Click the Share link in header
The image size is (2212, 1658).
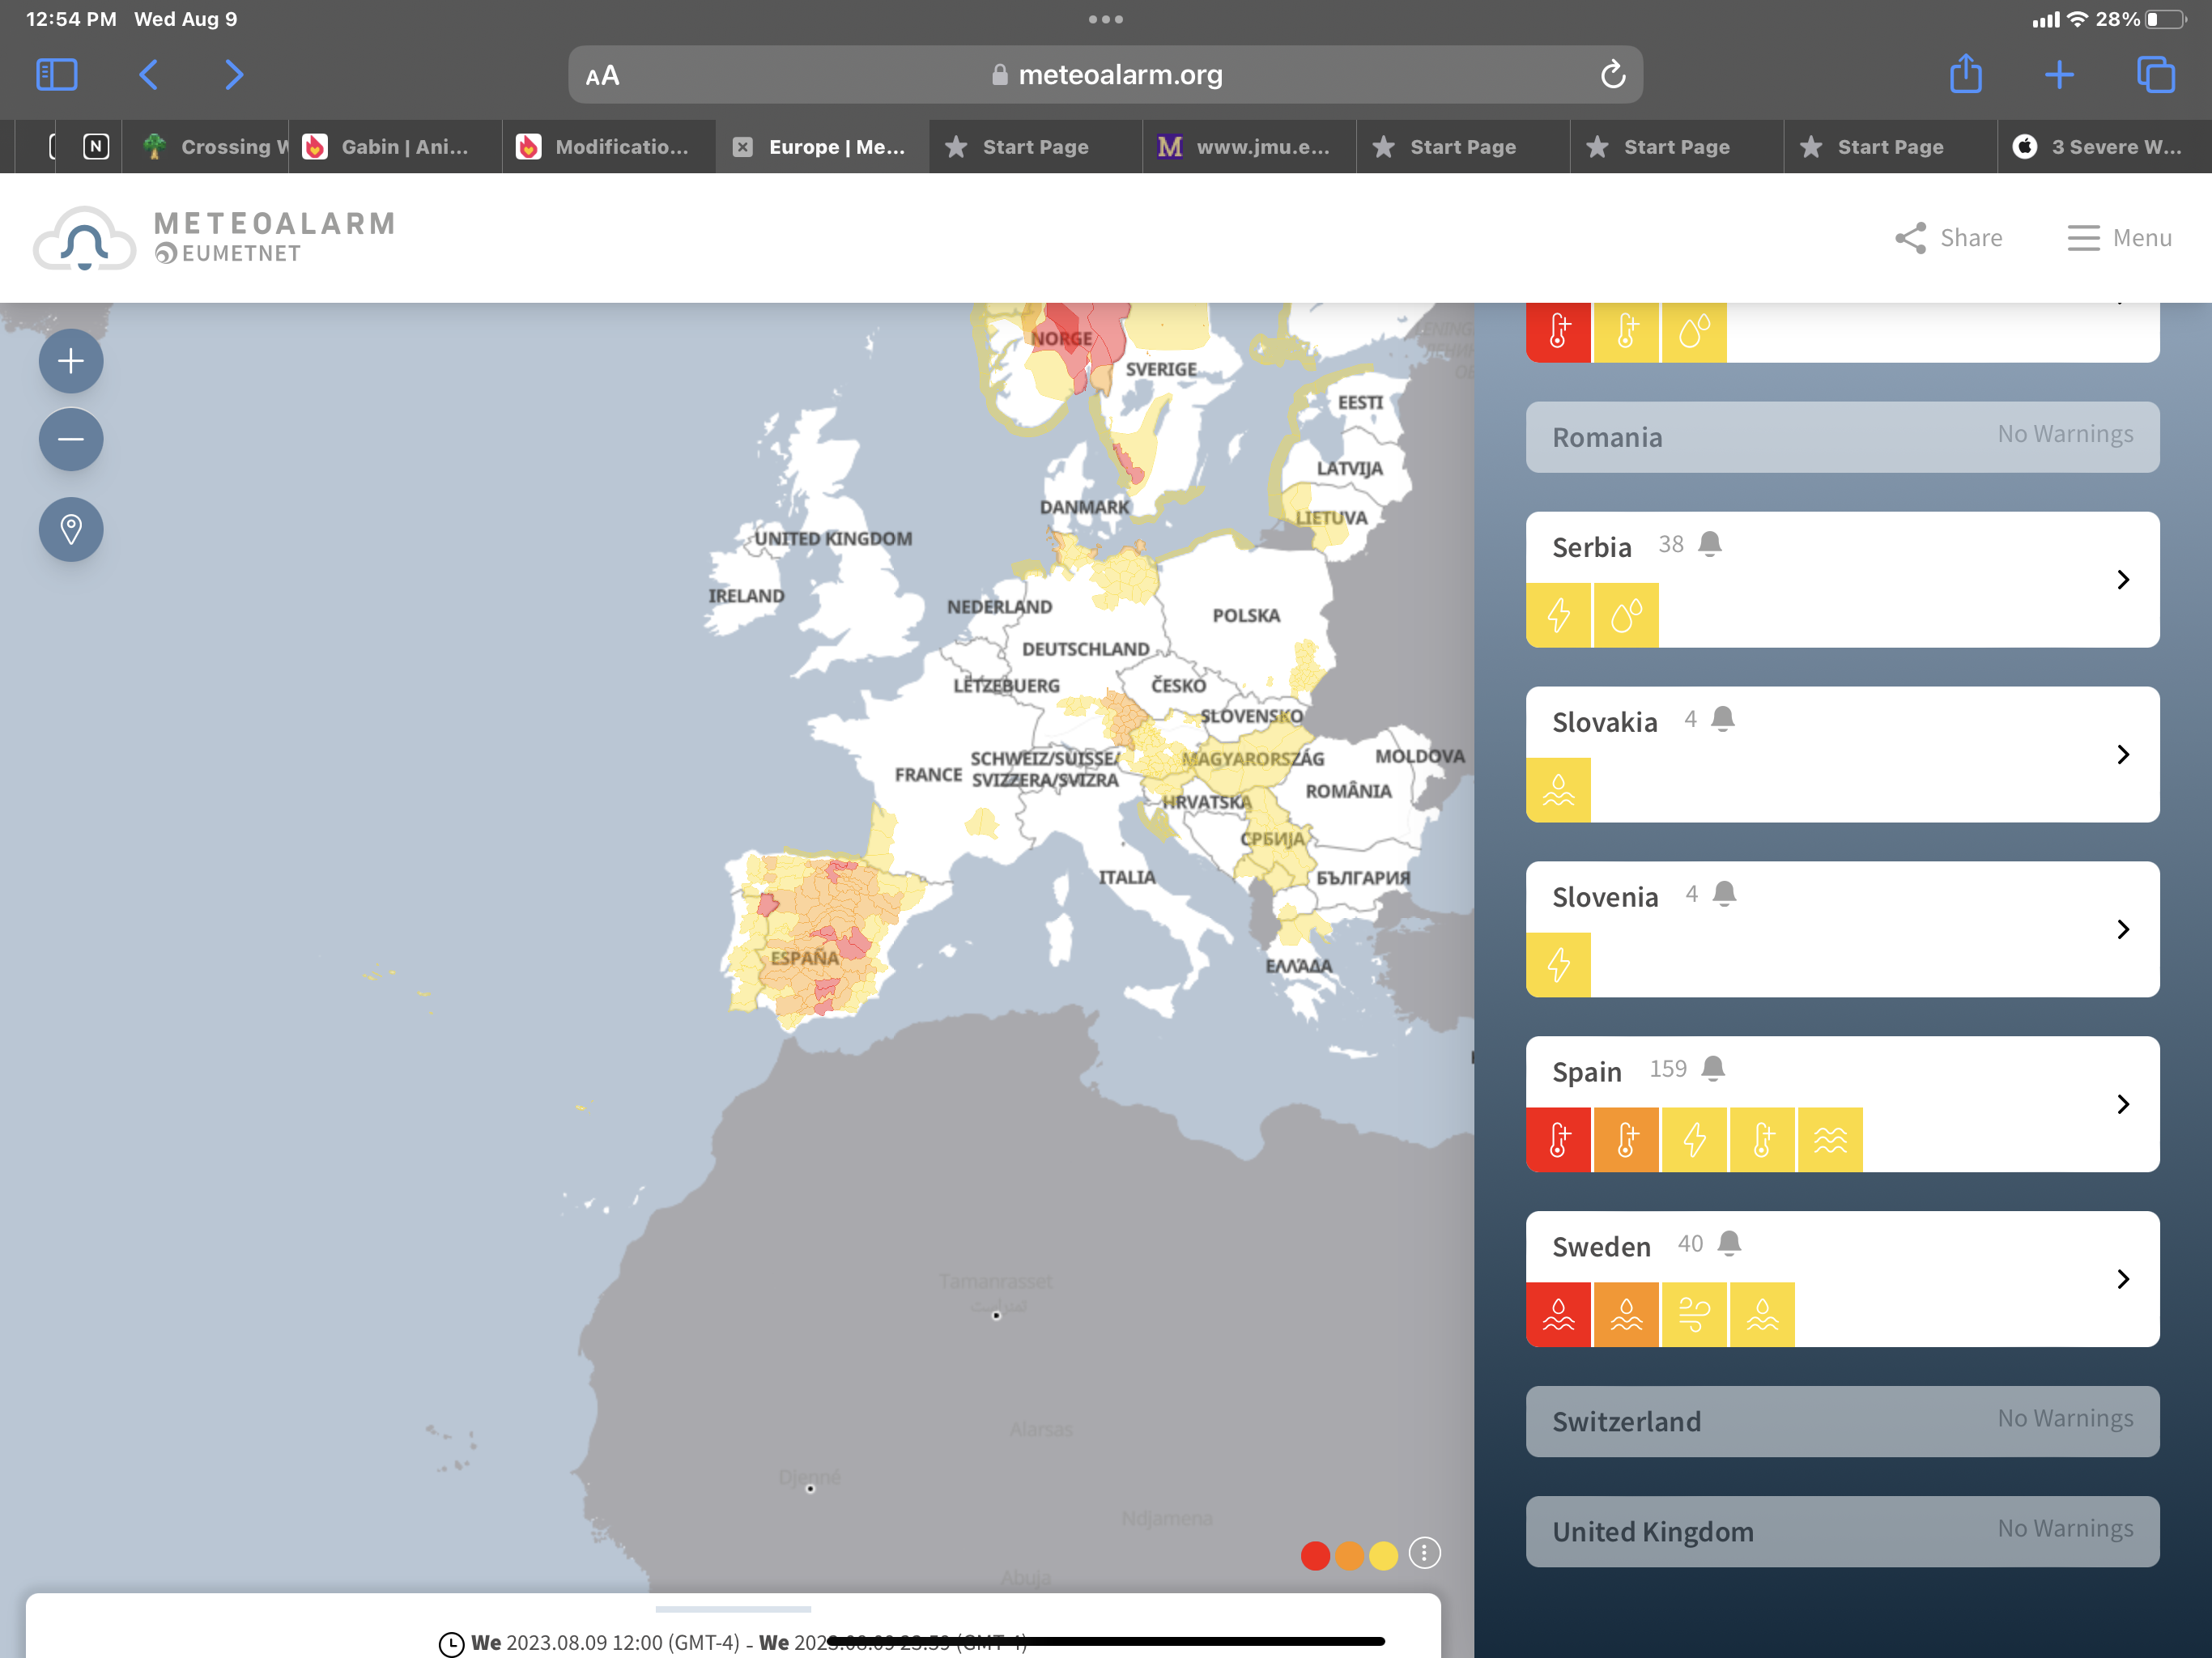pyautogui.click(x=1948, y=238)
